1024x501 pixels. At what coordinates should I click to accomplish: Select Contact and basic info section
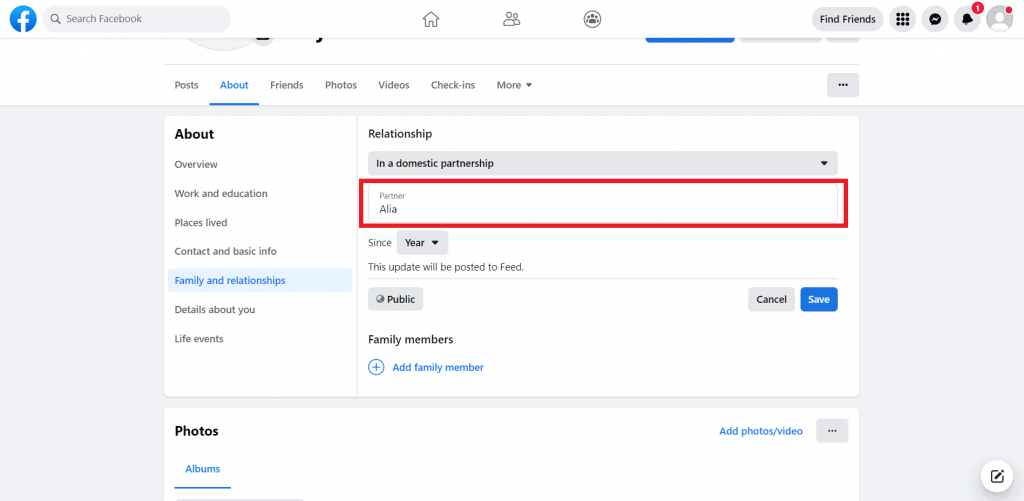[x=260, y=251]
